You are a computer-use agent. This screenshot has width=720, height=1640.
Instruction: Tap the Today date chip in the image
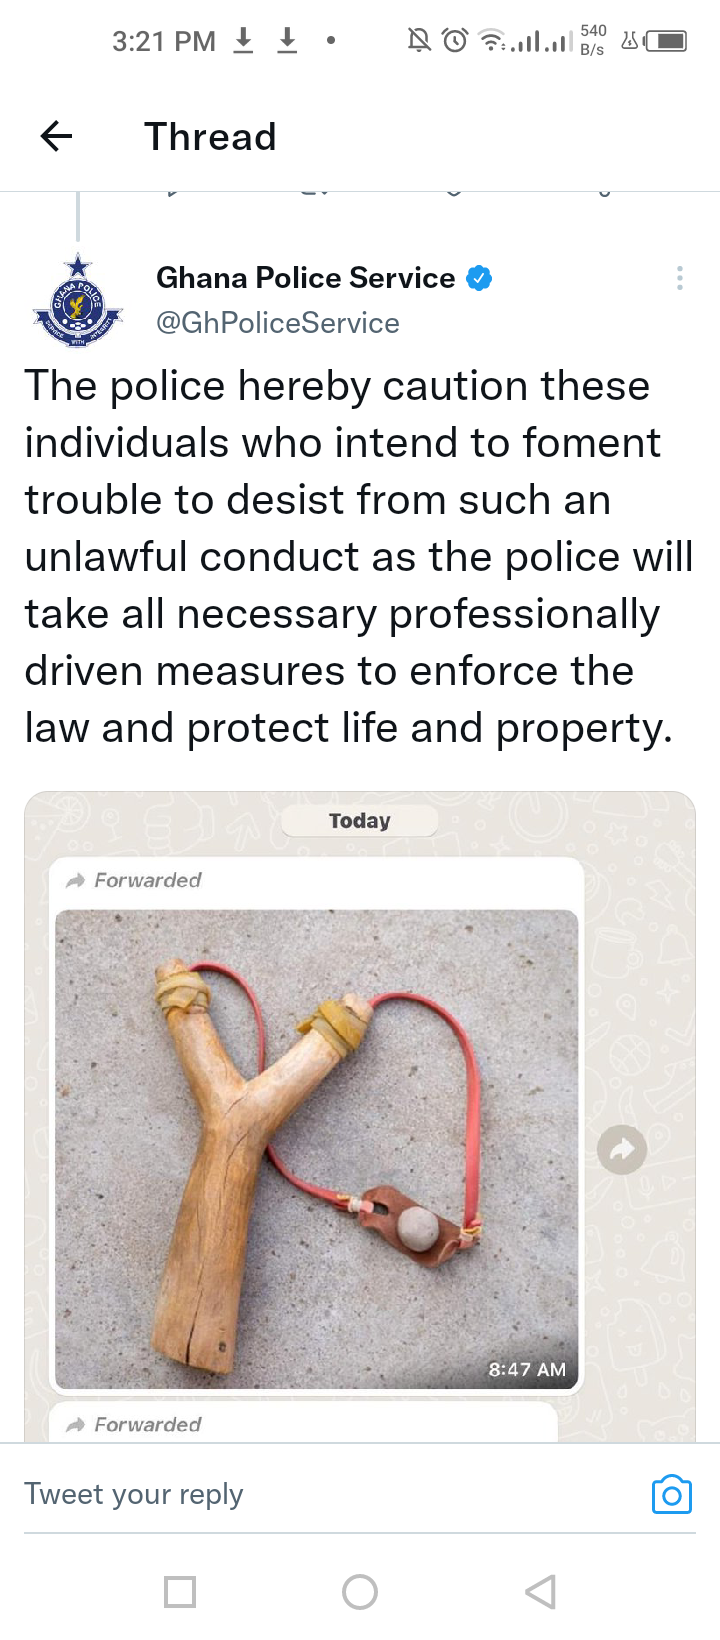(x=360, y=821)
